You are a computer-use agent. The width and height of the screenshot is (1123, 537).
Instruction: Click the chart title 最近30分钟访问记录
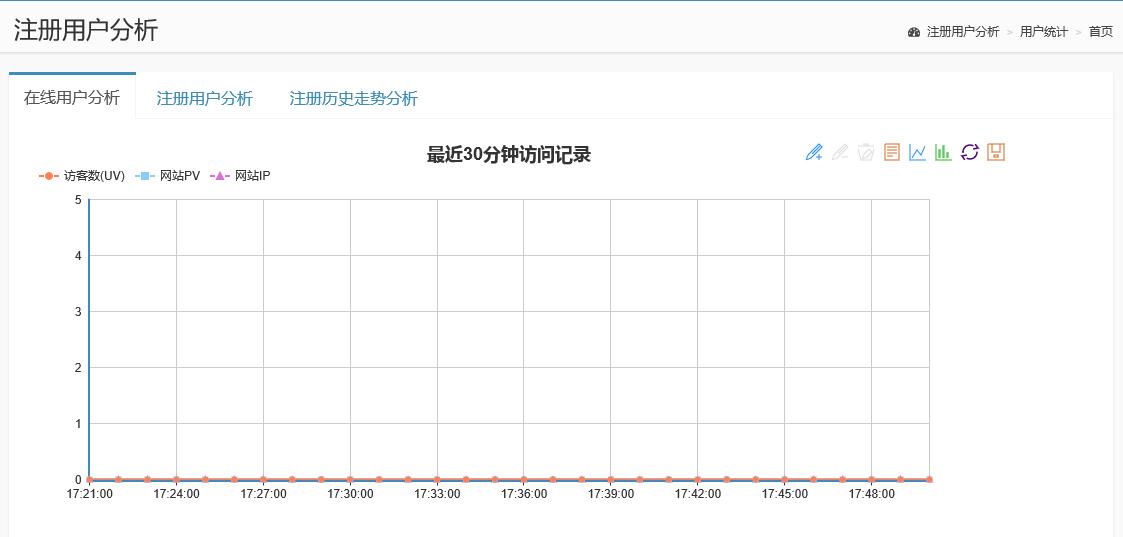(x=508, y=155)
